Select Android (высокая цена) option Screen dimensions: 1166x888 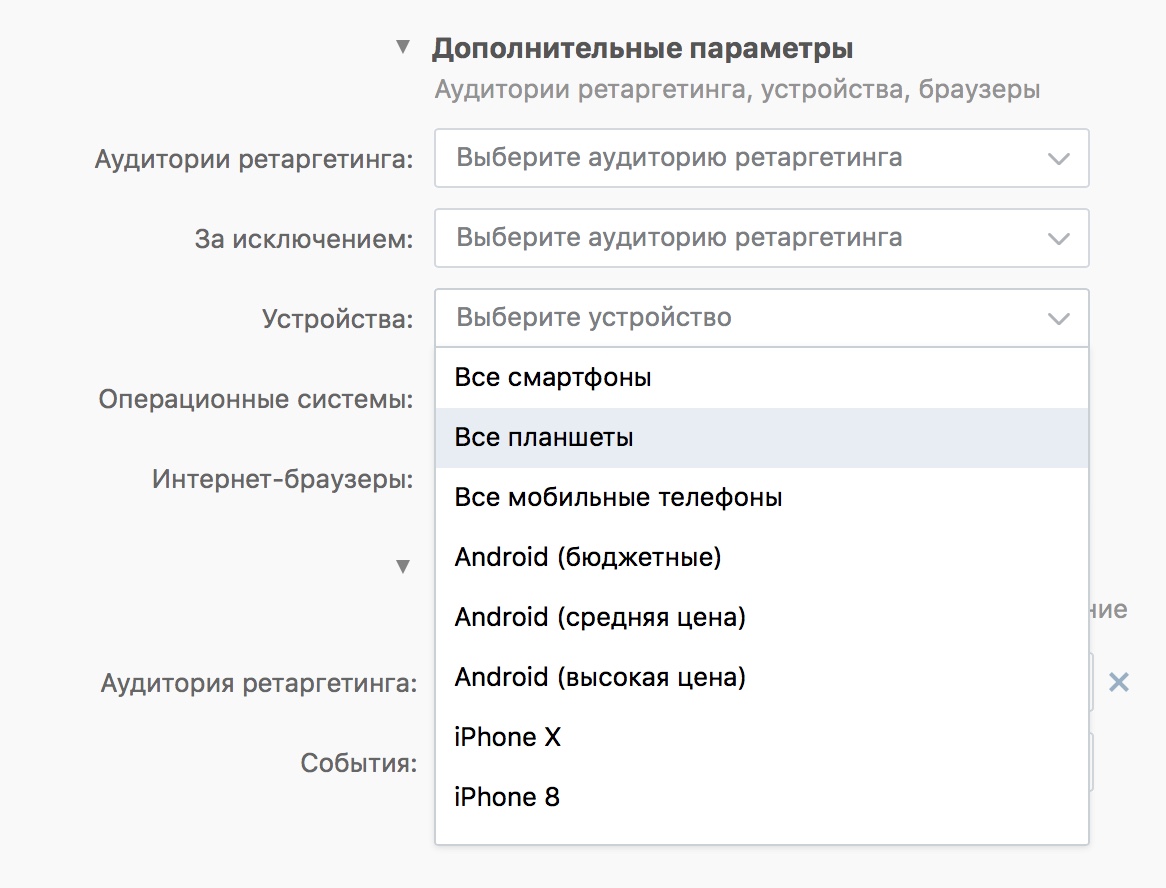click(x=600, y=678)
